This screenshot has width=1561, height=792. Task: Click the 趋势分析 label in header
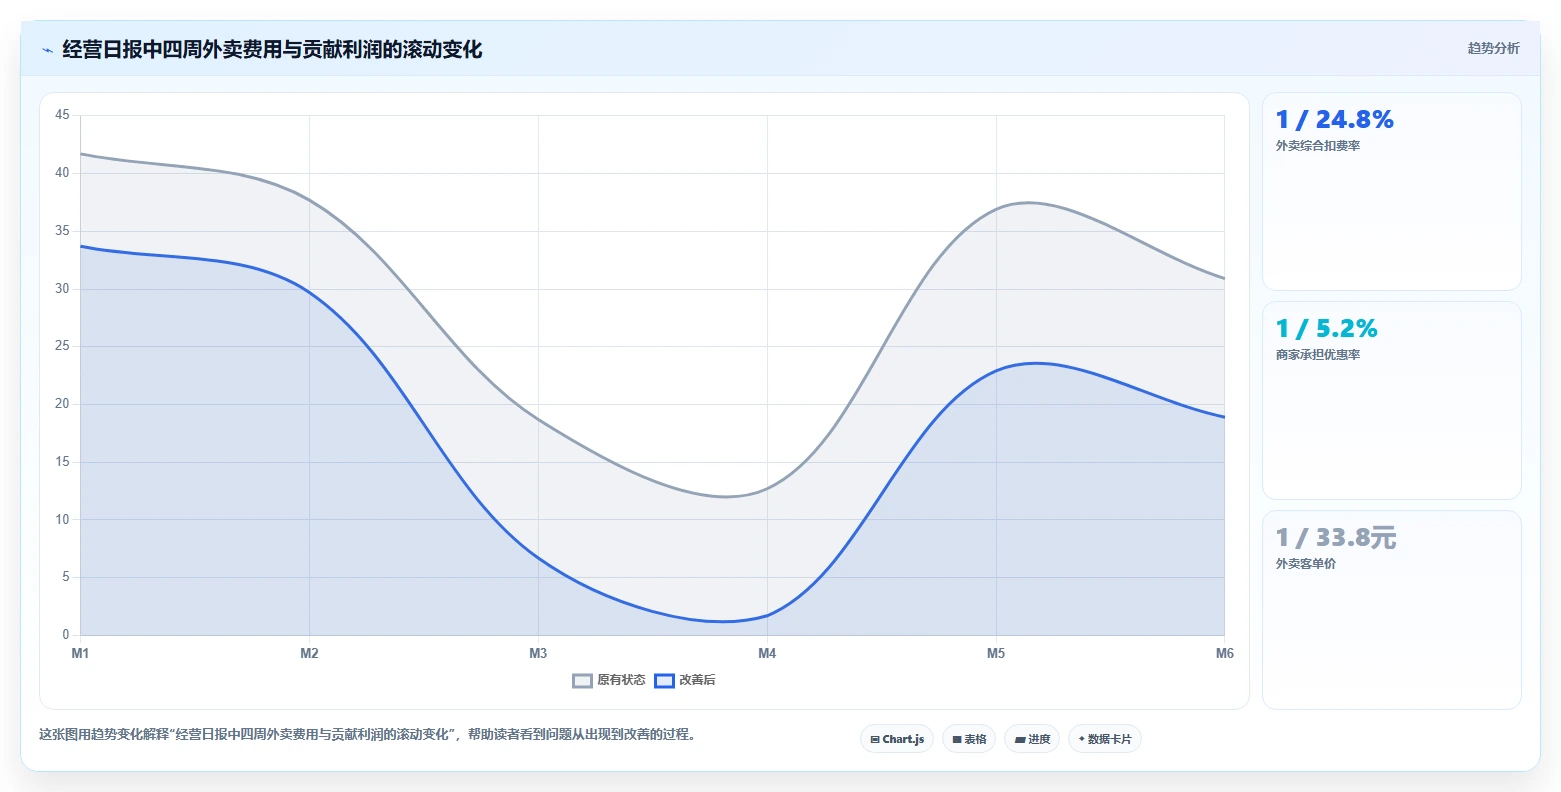tap(1493, 48)
